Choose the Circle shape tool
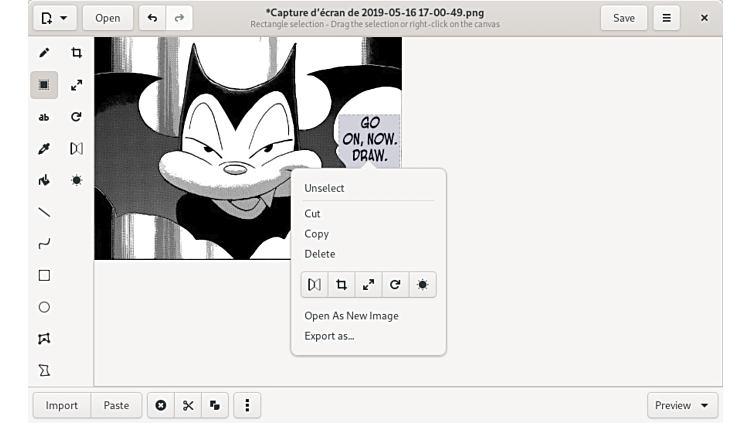This screenshot has width=752, height=423. pos(44,307)
